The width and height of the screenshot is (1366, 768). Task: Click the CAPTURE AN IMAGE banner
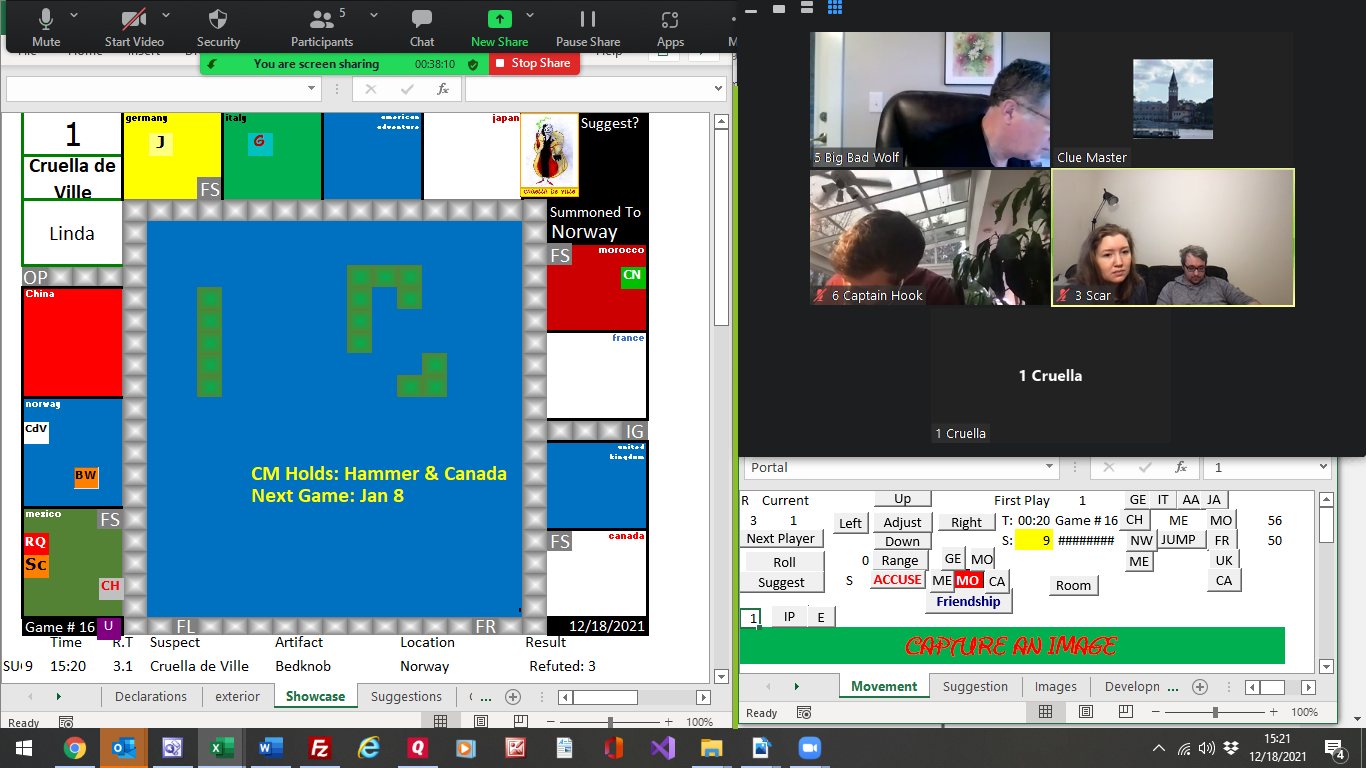pyautogui.click(x=1012, y=646)
